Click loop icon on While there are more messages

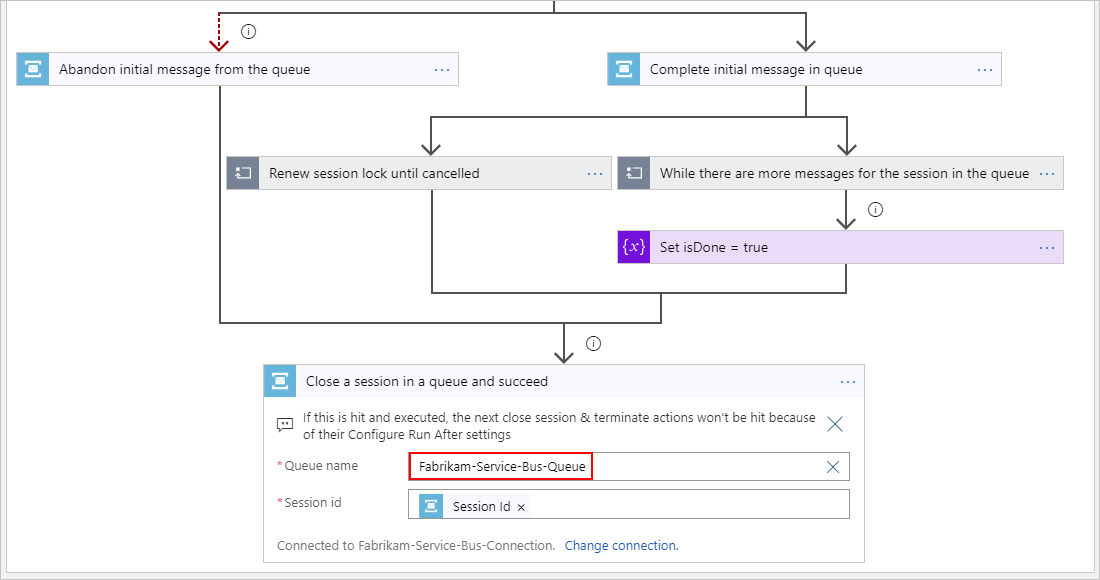[634, 173]
